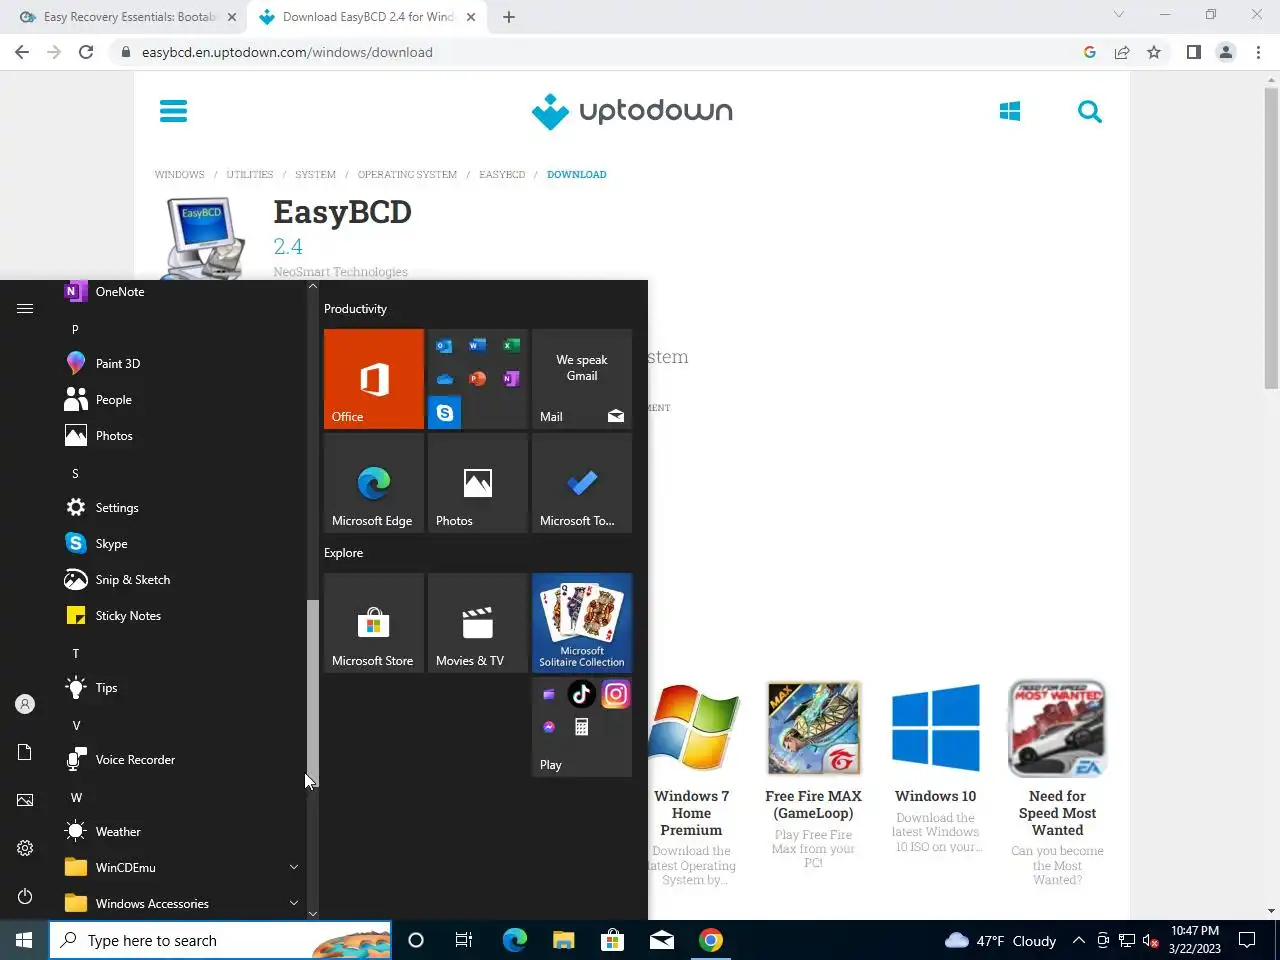
Task: Click the EASYBCD breadcrumb link
Action: tap(502, 174)
